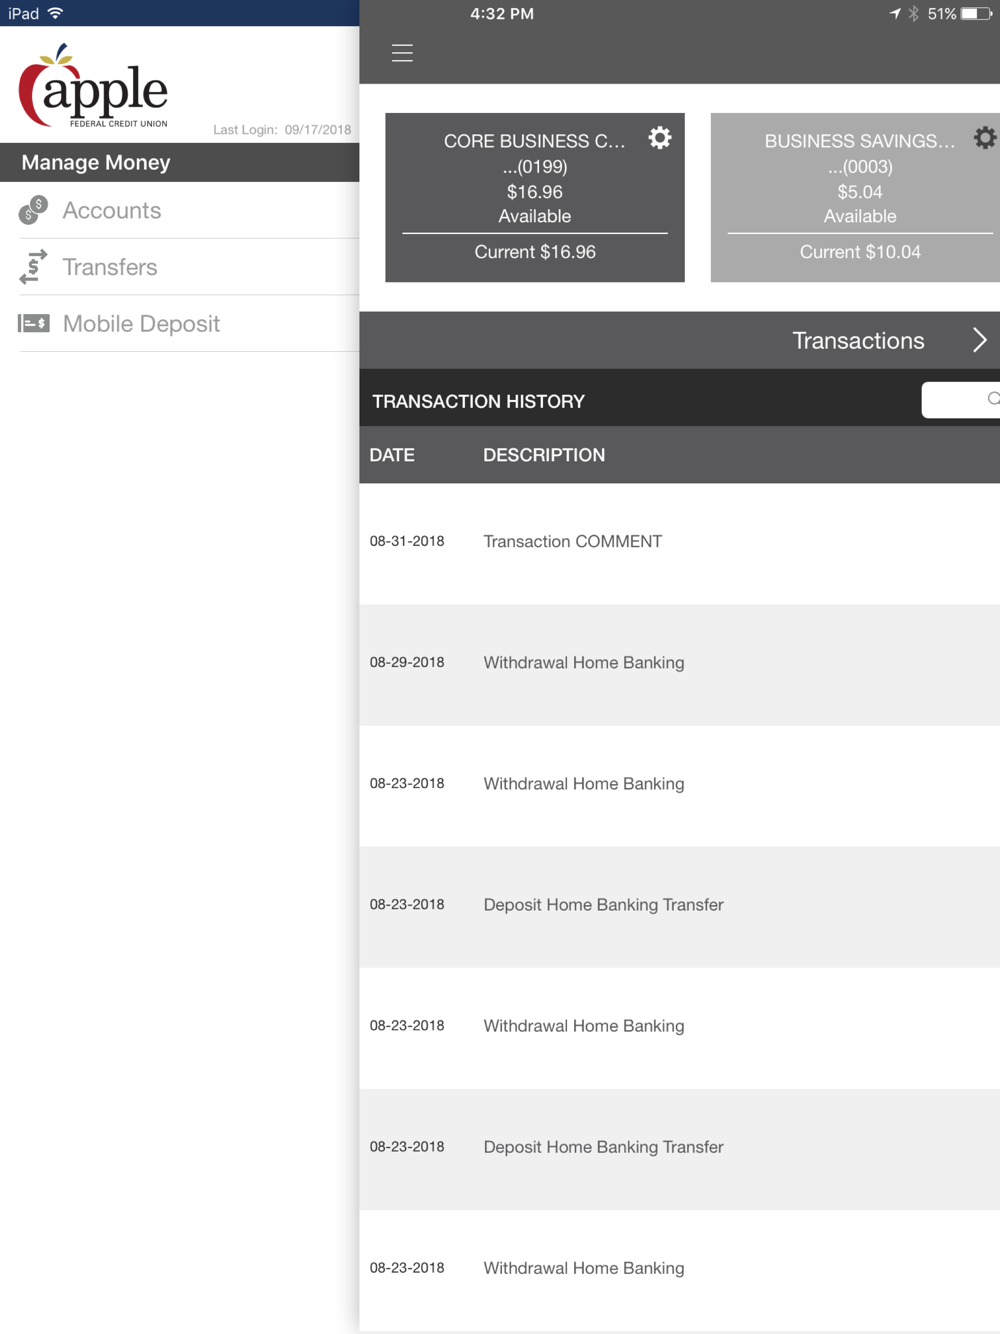Click the Accounts coins icon

click(x=34, y=210)
